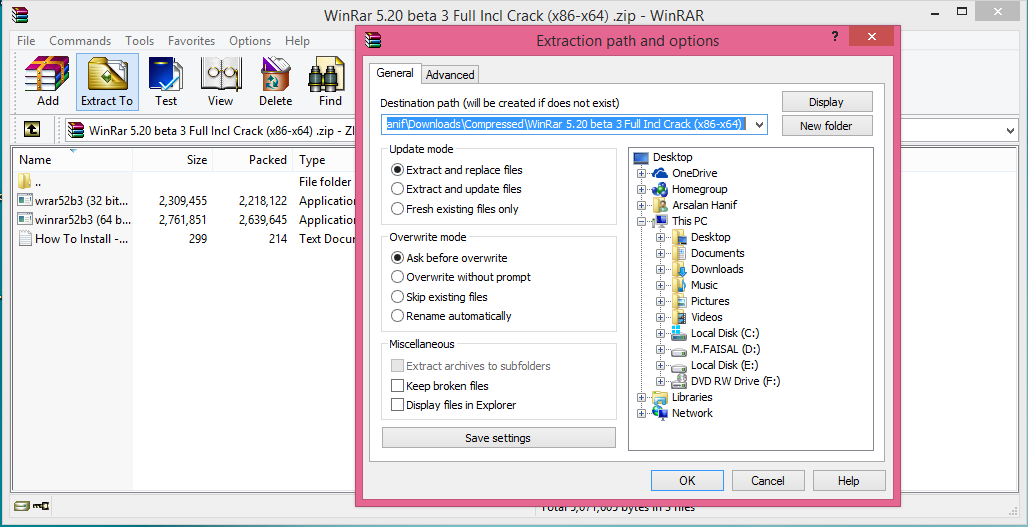Open the File menu

[26, 41]
